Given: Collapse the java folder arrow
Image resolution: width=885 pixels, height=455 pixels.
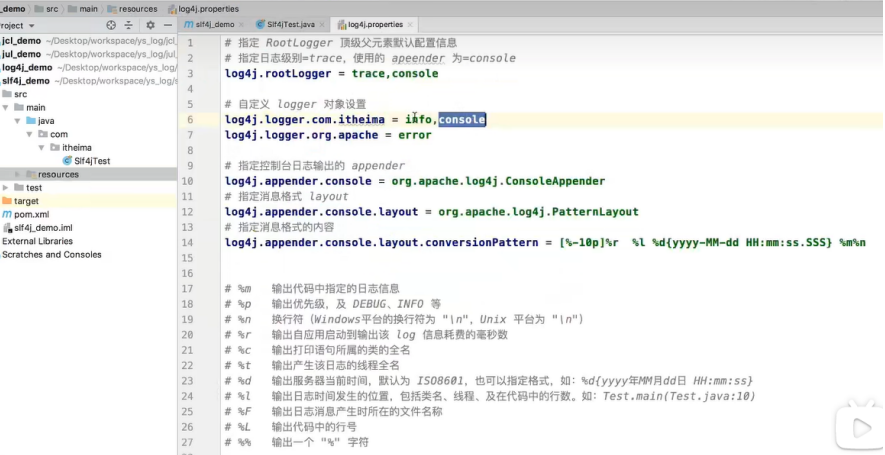Looking at the screenshot, I should point(17,121).
